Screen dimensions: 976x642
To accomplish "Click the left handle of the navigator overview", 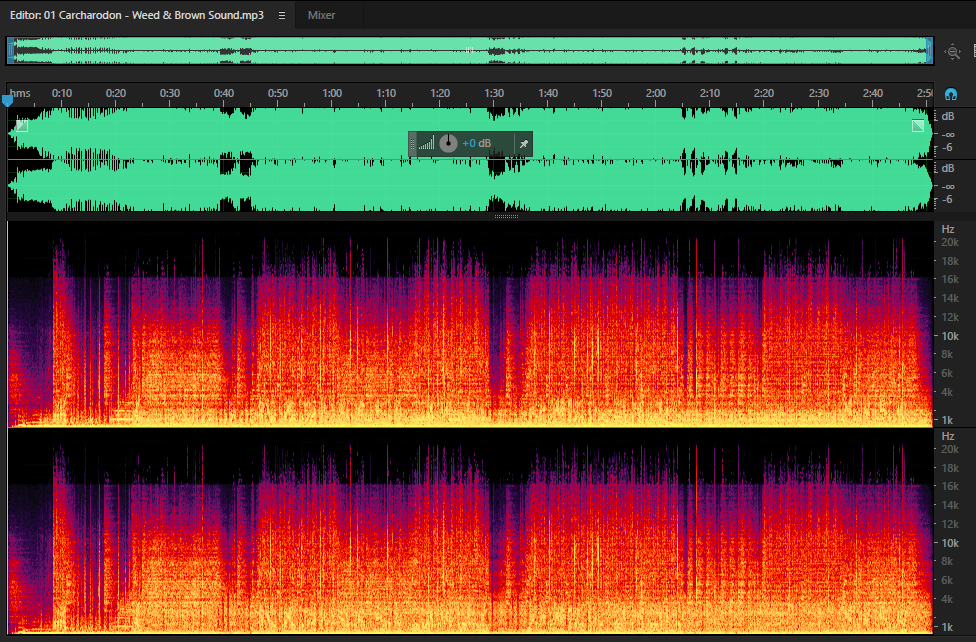I will (x=11, y=50).
